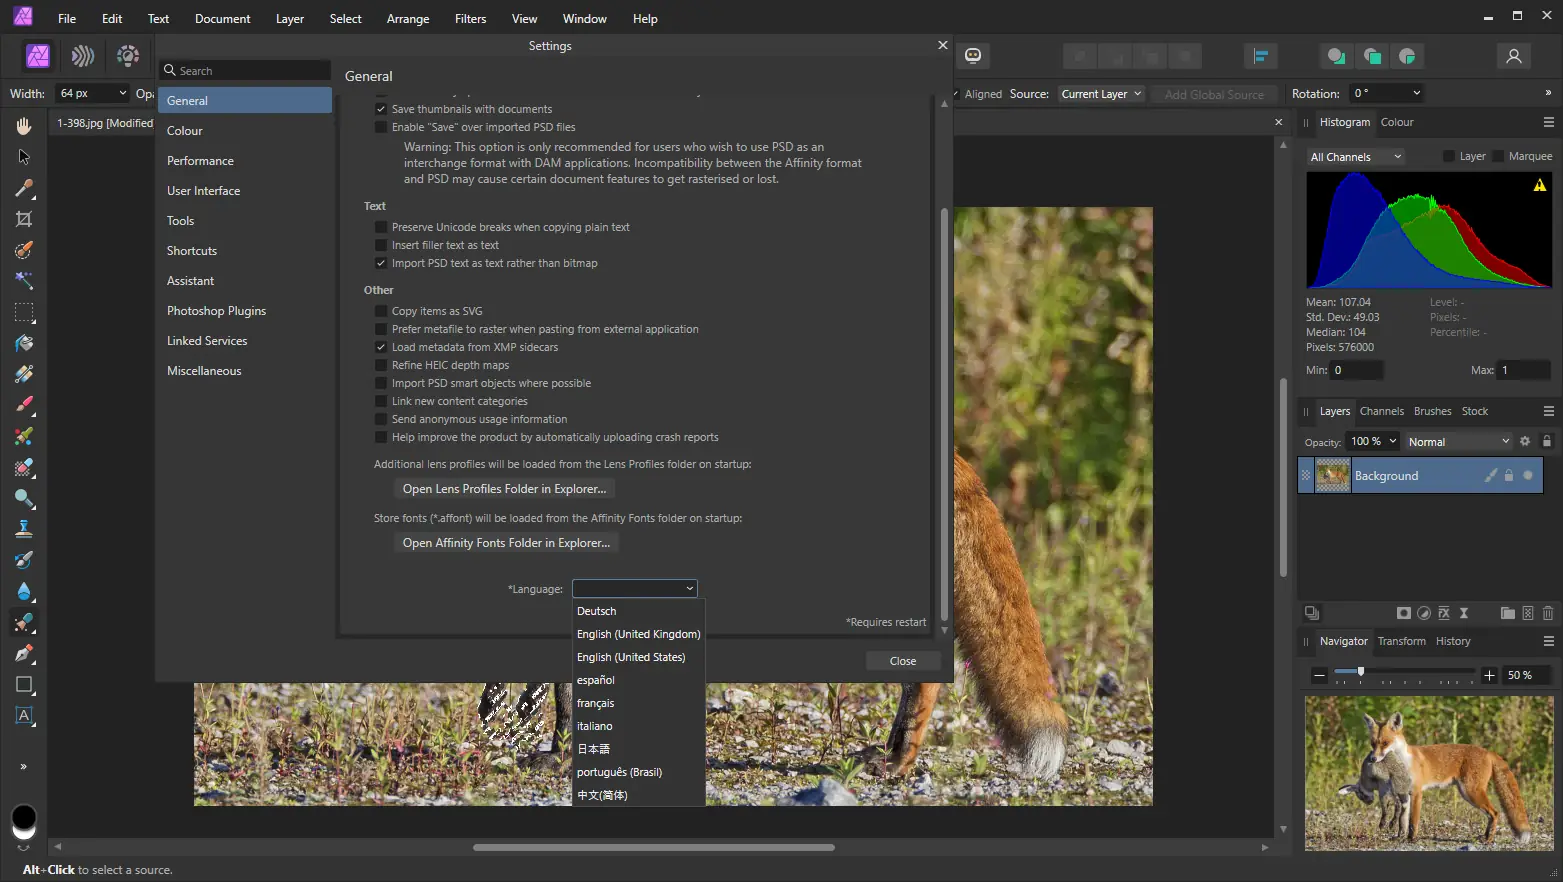Open the Filters menu

470,19
